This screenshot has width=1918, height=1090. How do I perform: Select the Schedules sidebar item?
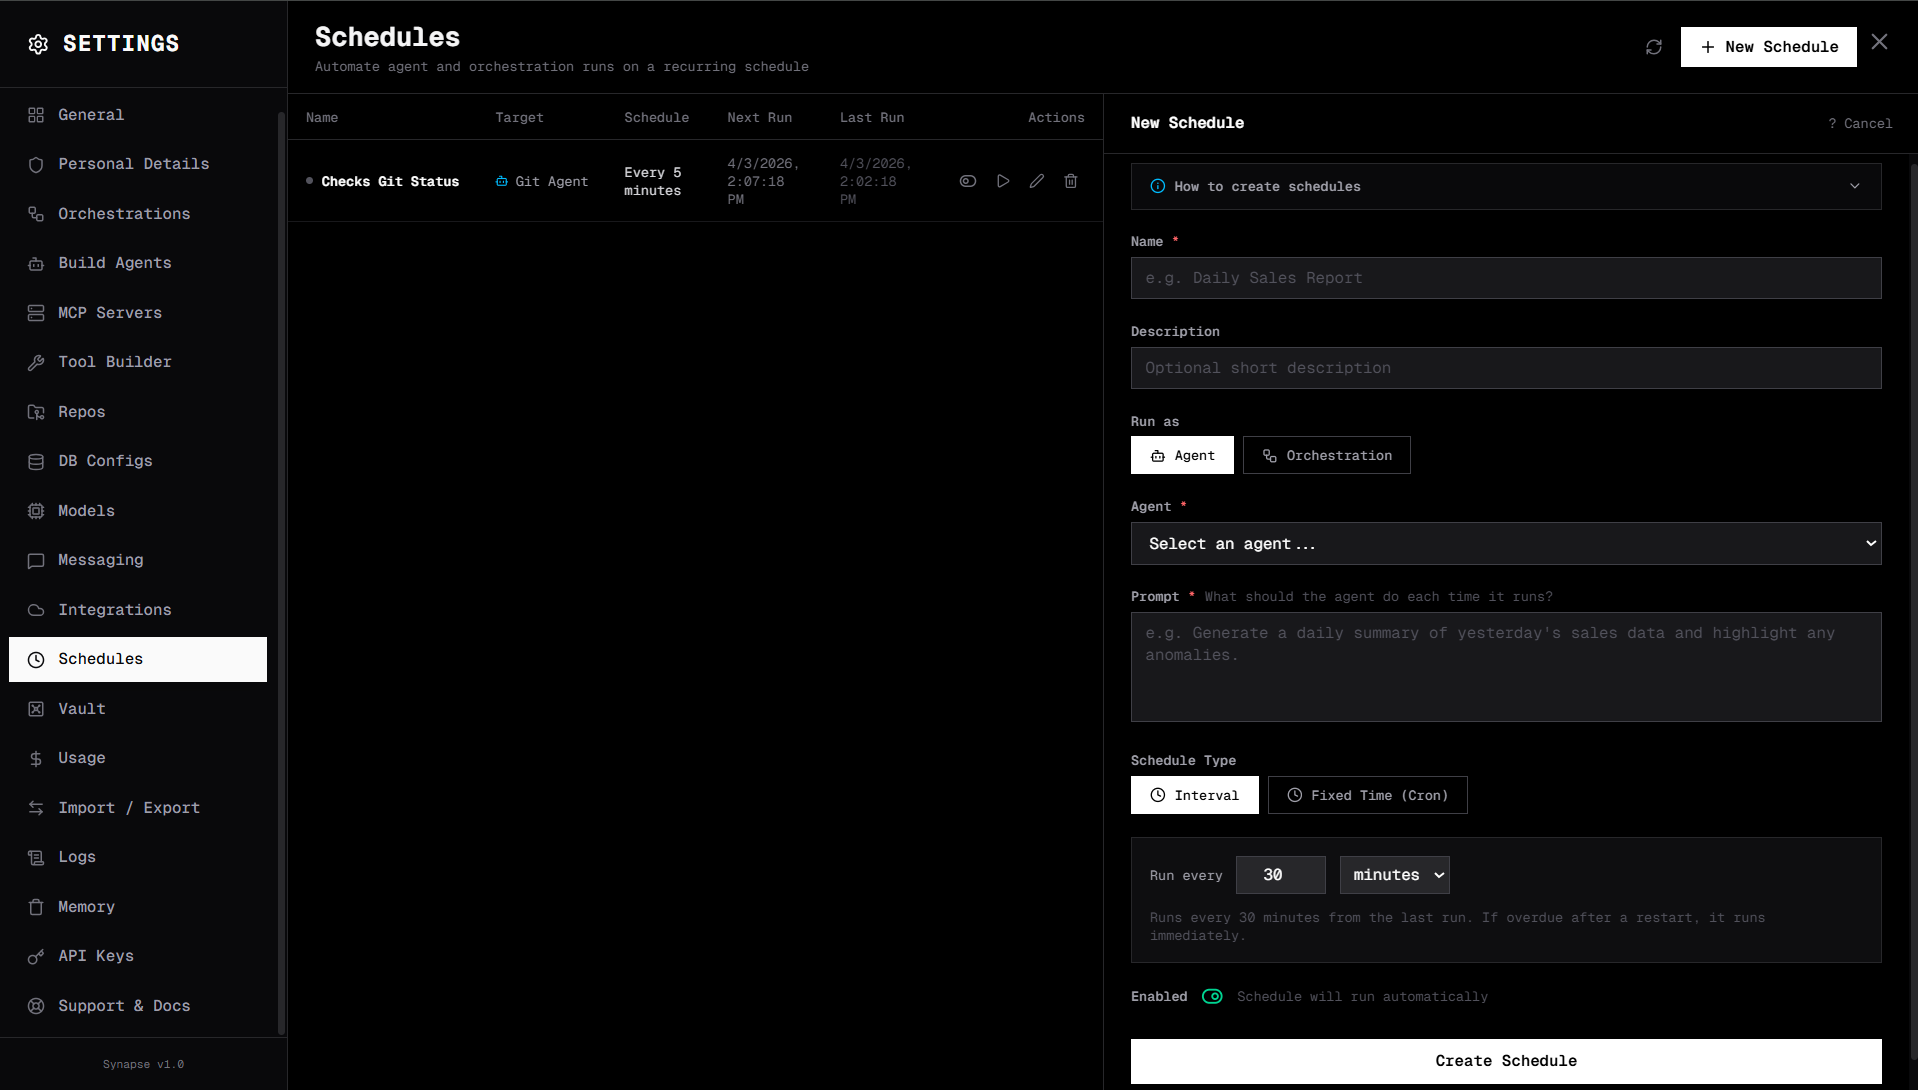click(138, 659)
